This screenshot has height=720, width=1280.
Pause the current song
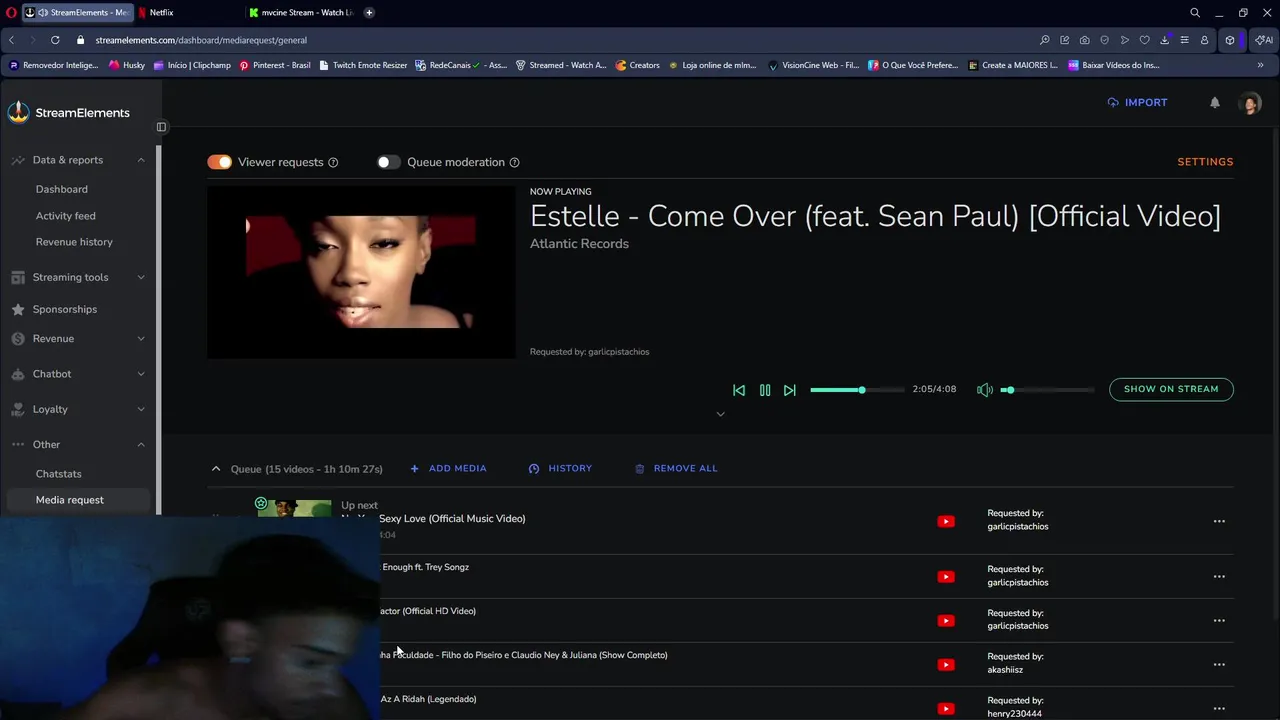click(x=765, y=390)
